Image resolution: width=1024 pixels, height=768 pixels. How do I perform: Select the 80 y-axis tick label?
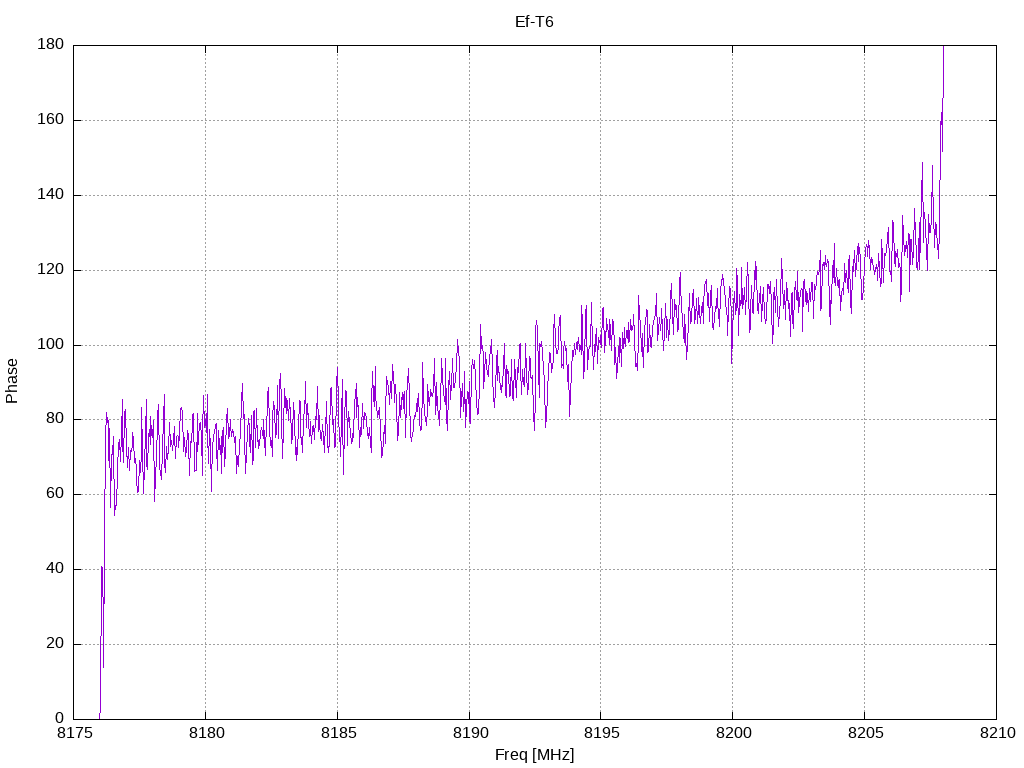[x=55, y=419]
